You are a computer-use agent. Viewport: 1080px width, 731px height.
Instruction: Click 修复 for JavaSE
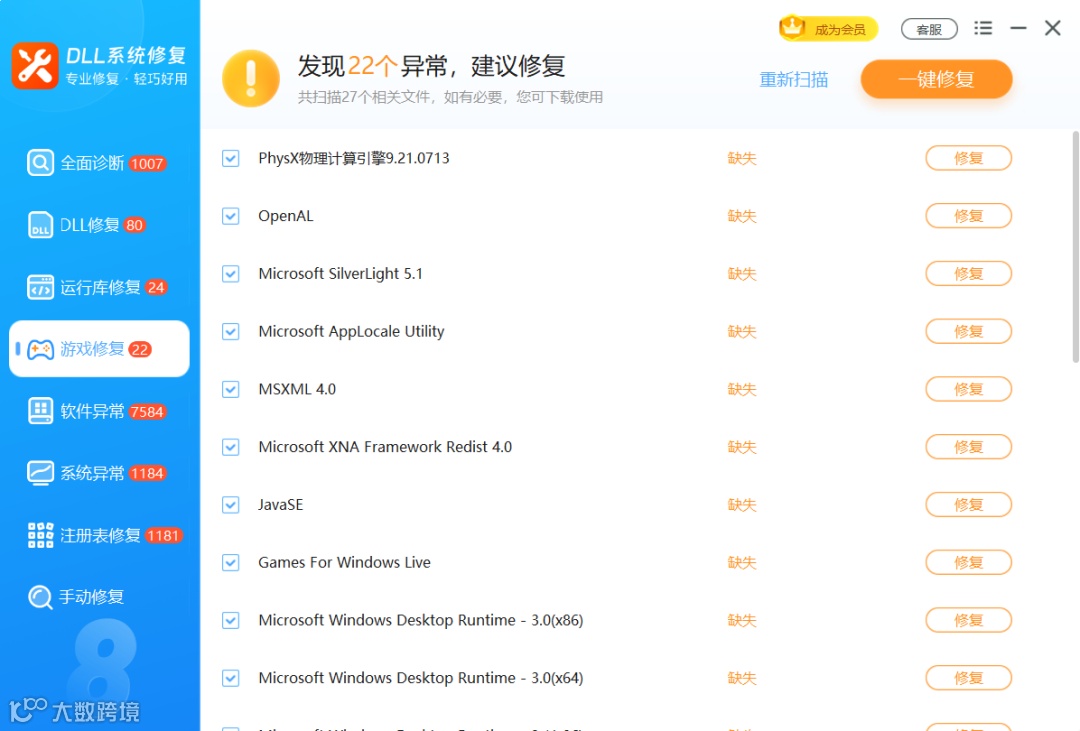click(968, 505)
